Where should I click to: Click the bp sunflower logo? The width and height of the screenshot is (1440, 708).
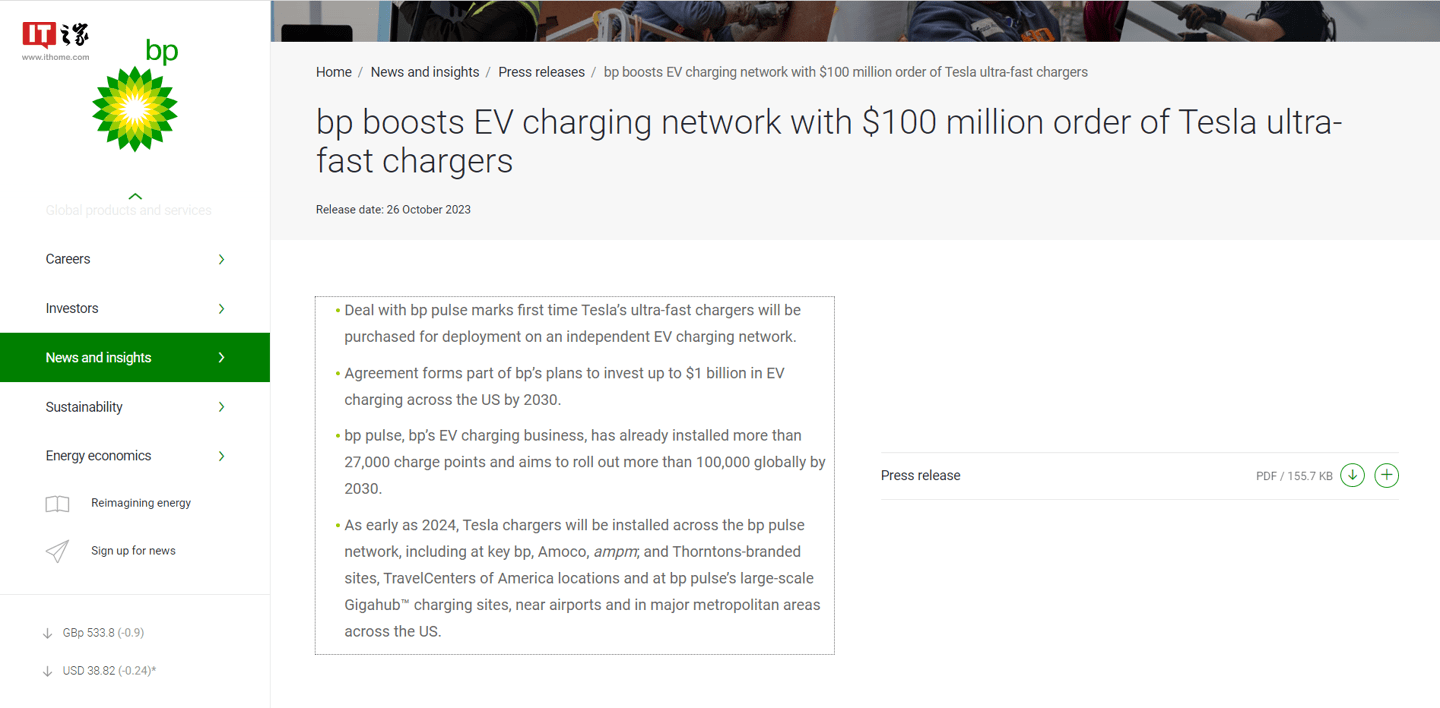[x=135, y=108]
